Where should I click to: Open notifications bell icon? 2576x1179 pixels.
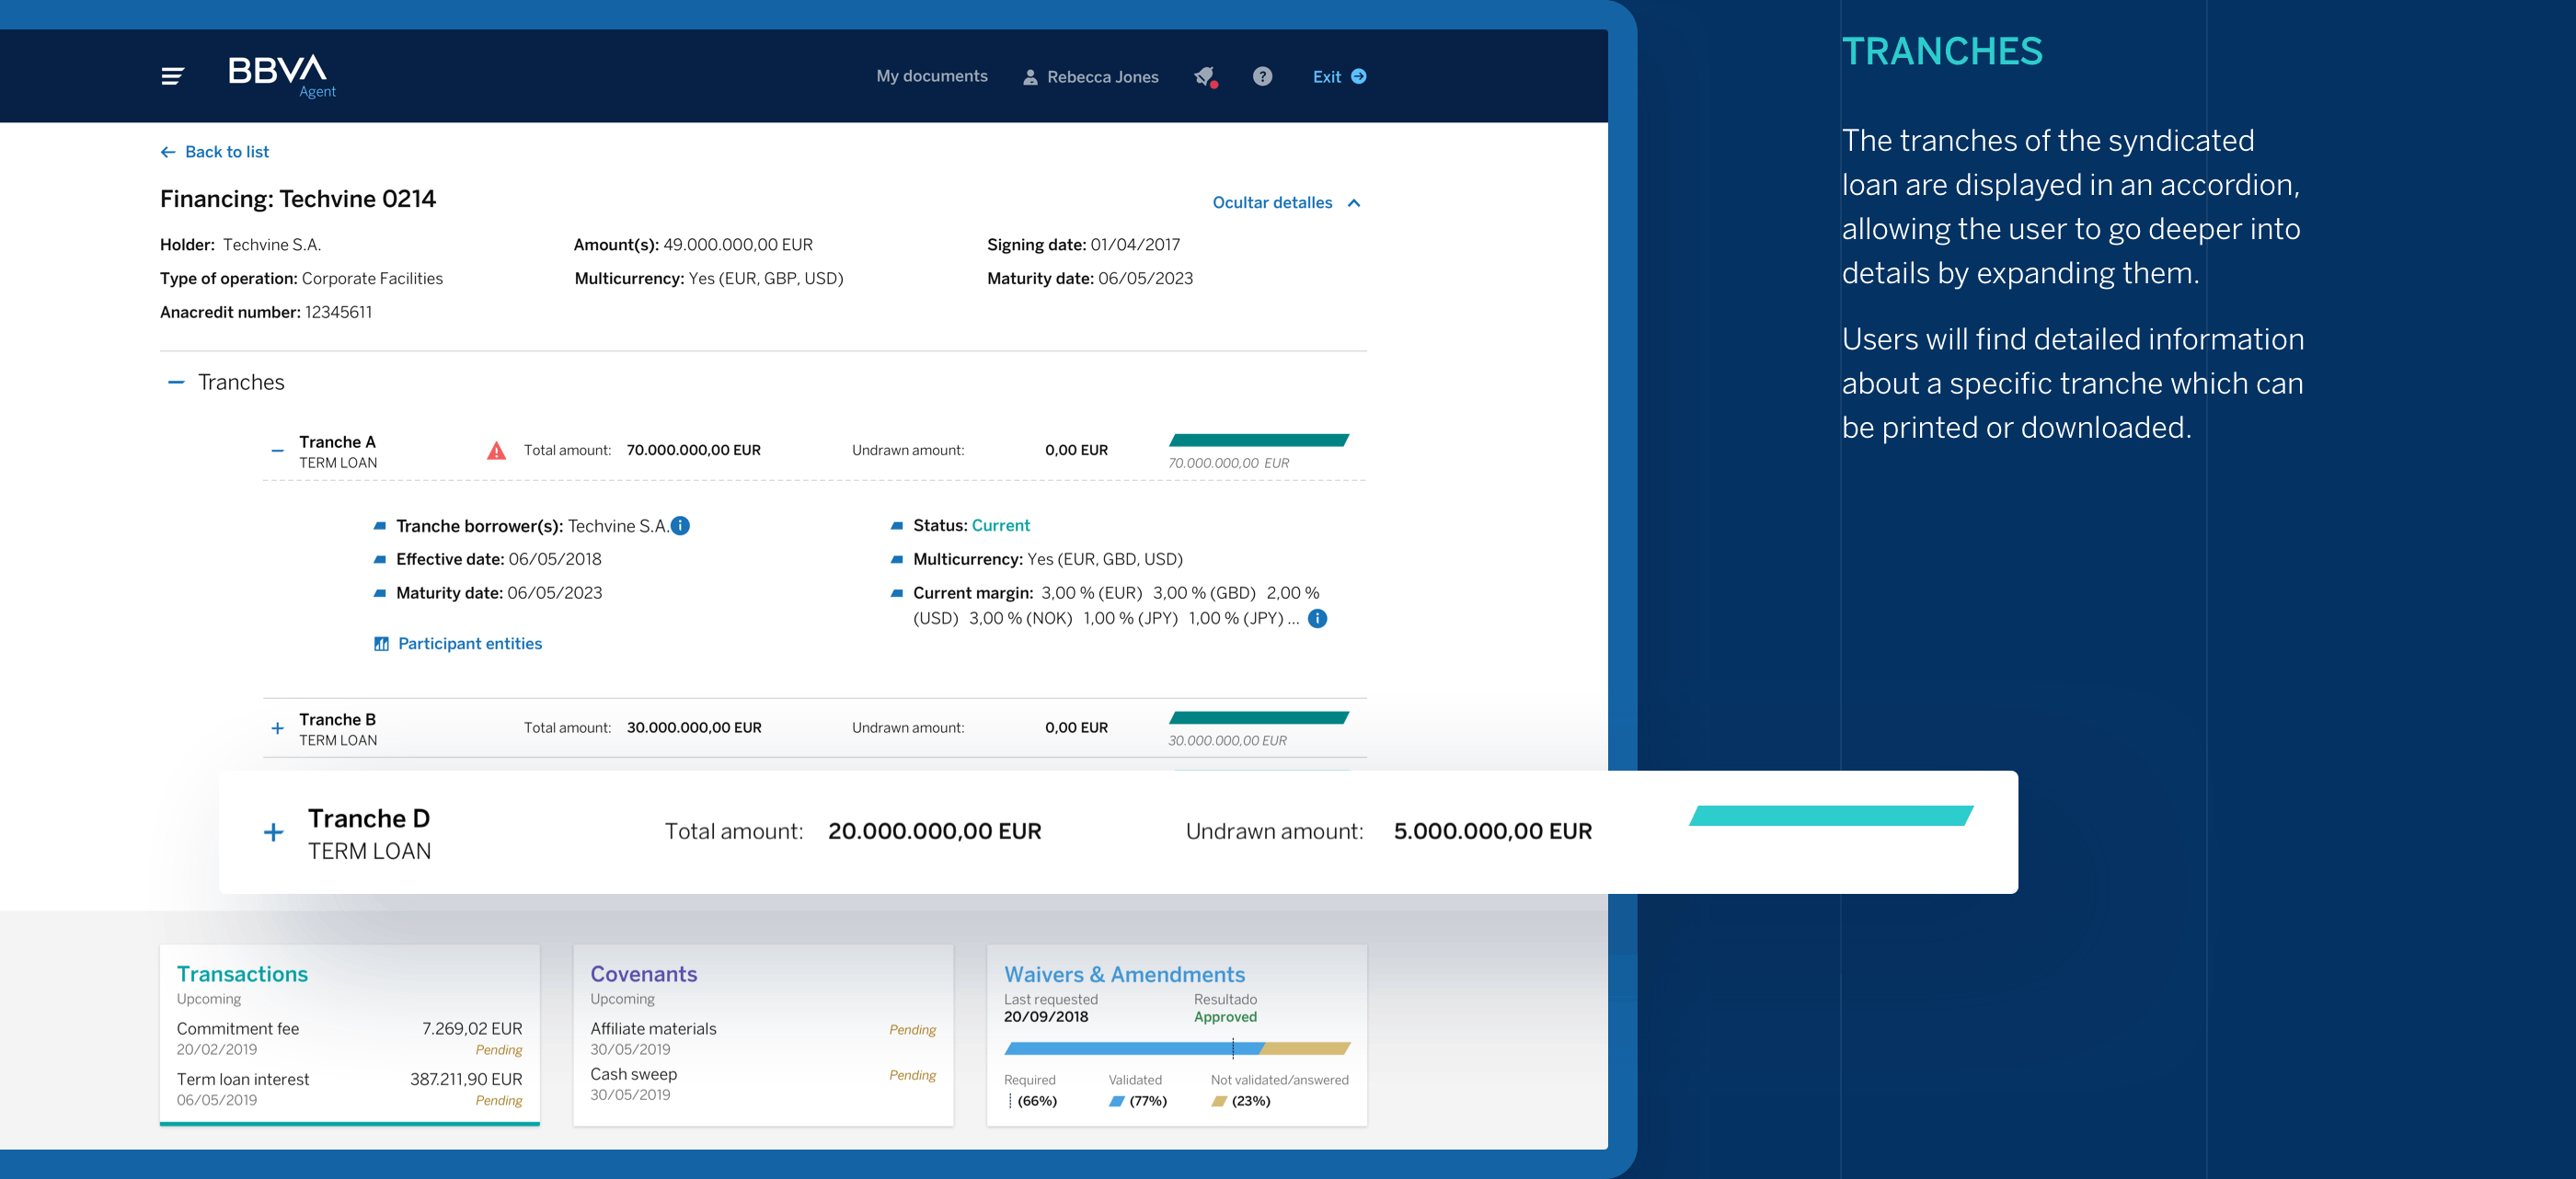tap(1205, 76)
